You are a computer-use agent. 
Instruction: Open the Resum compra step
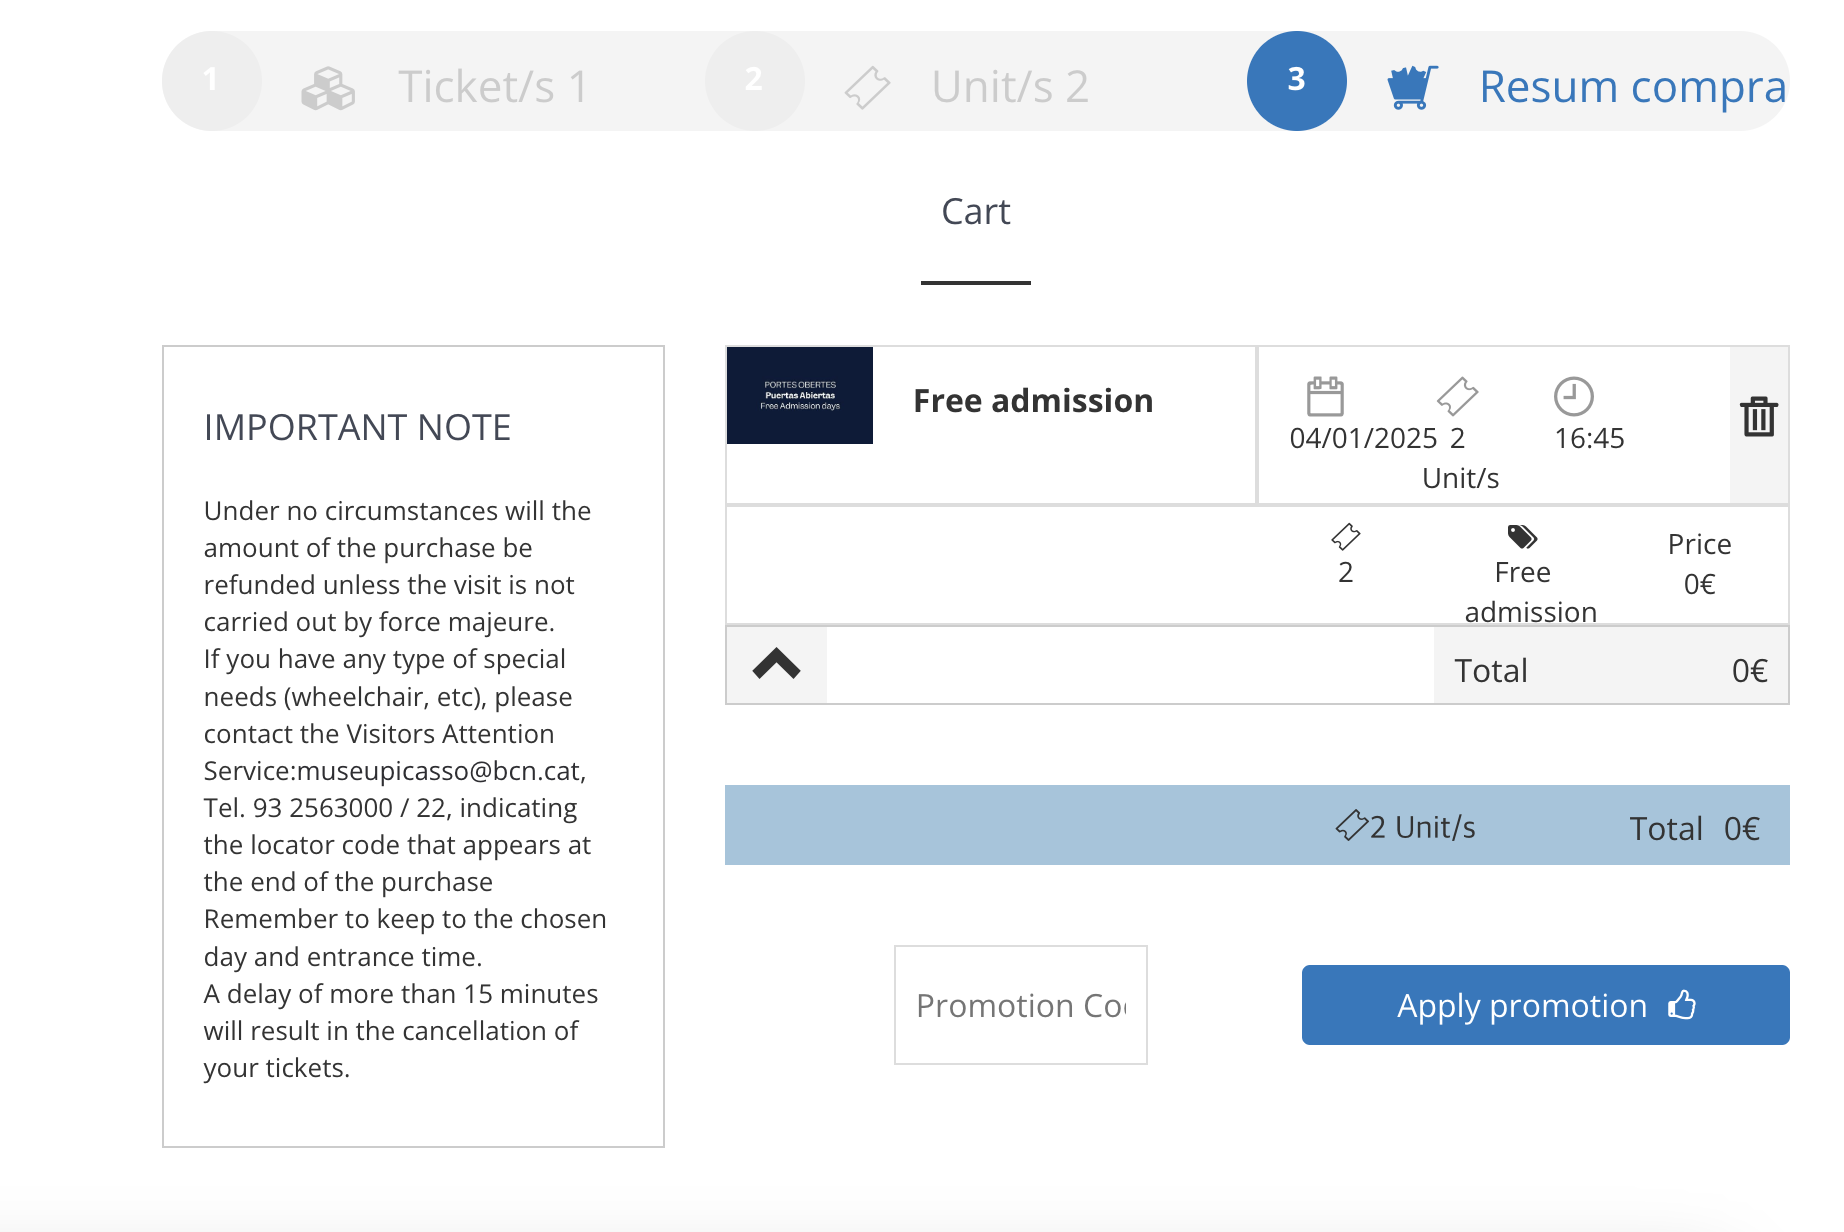[1631, 87]
